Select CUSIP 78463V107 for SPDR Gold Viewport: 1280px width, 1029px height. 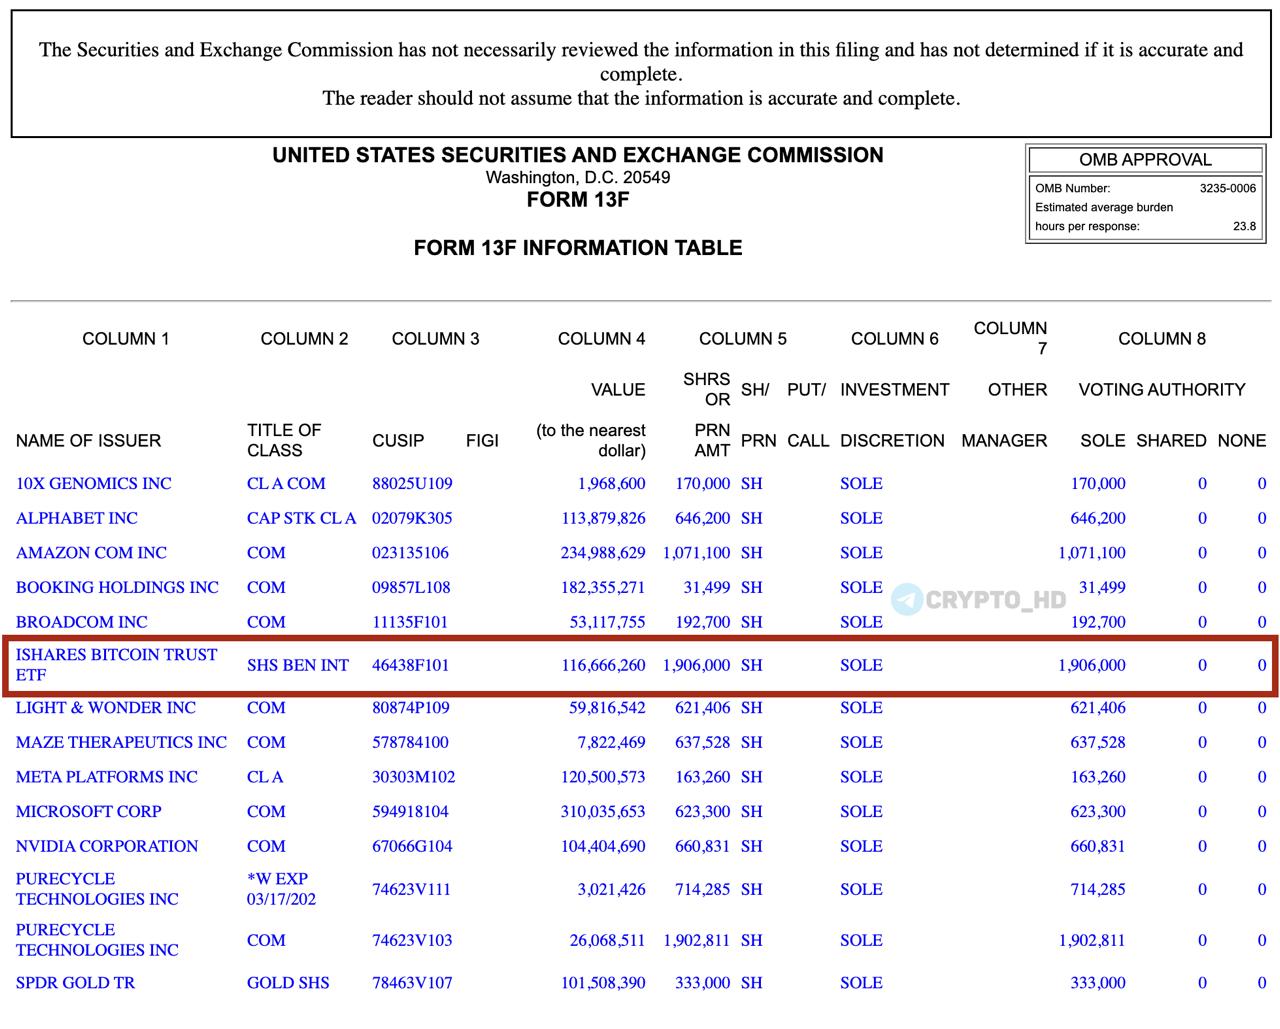point(412,982)
